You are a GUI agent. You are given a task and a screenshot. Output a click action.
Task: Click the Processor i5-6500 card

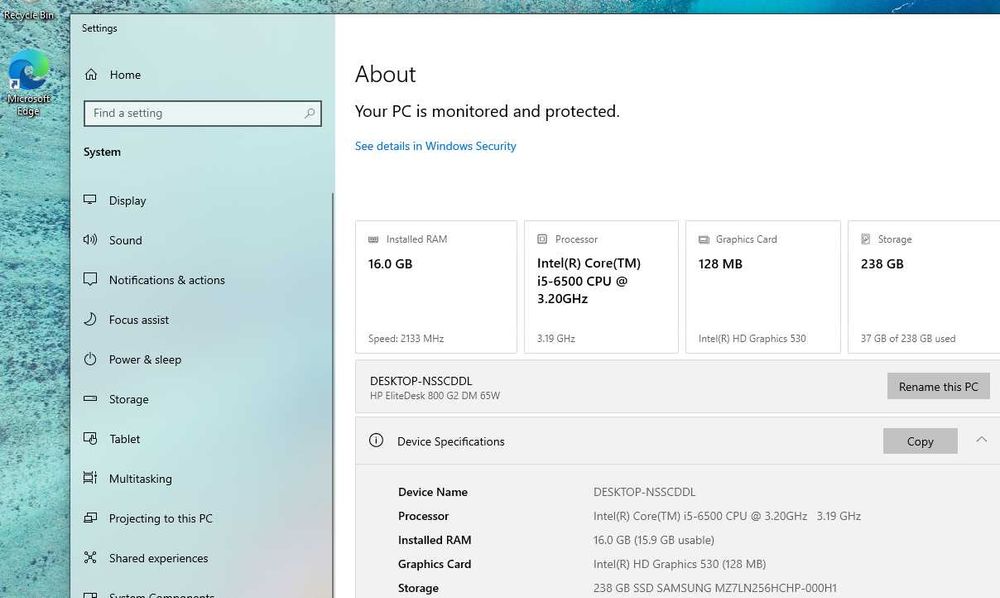click(x=601, y=287)
